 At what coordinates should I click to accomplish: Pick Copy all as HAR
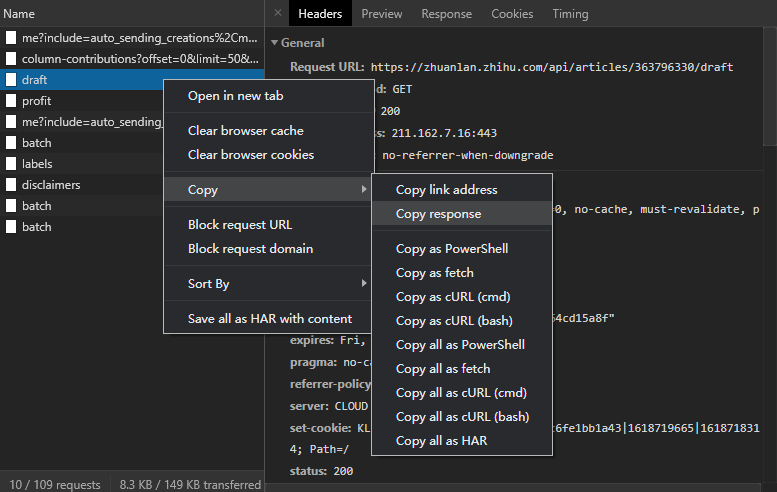click(441, 441)
